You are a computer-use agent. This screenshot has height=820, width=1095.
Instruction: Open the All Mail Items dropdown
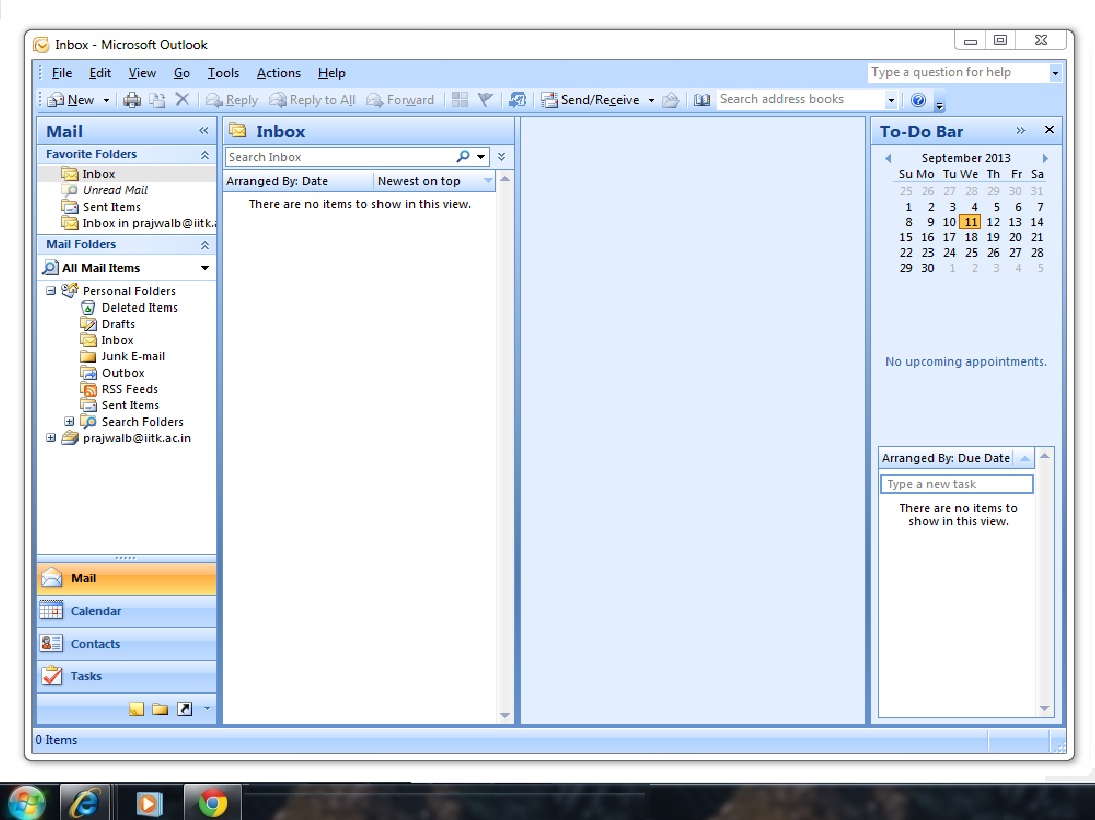tap(205, 268)
